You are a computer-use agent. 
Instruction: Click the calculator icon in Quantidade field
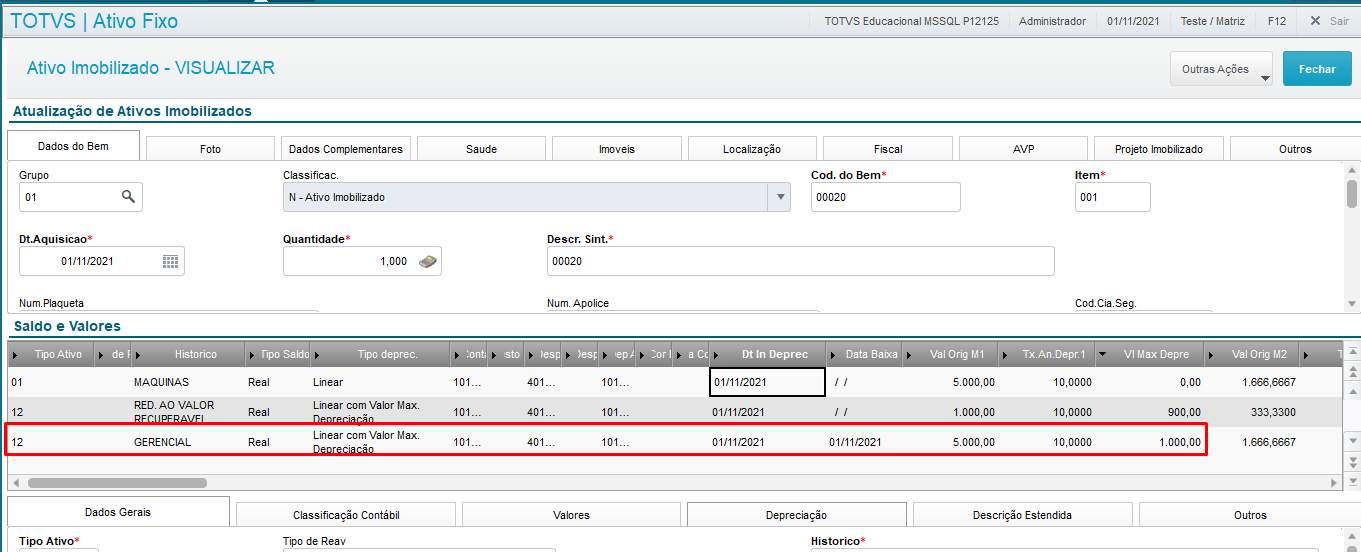pos(427,261)
